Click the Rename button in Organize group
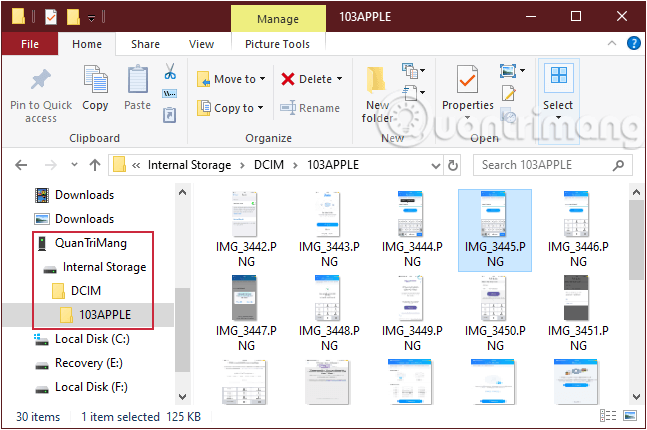Viewport: 647px width, 430px height. tap(311, 108)
